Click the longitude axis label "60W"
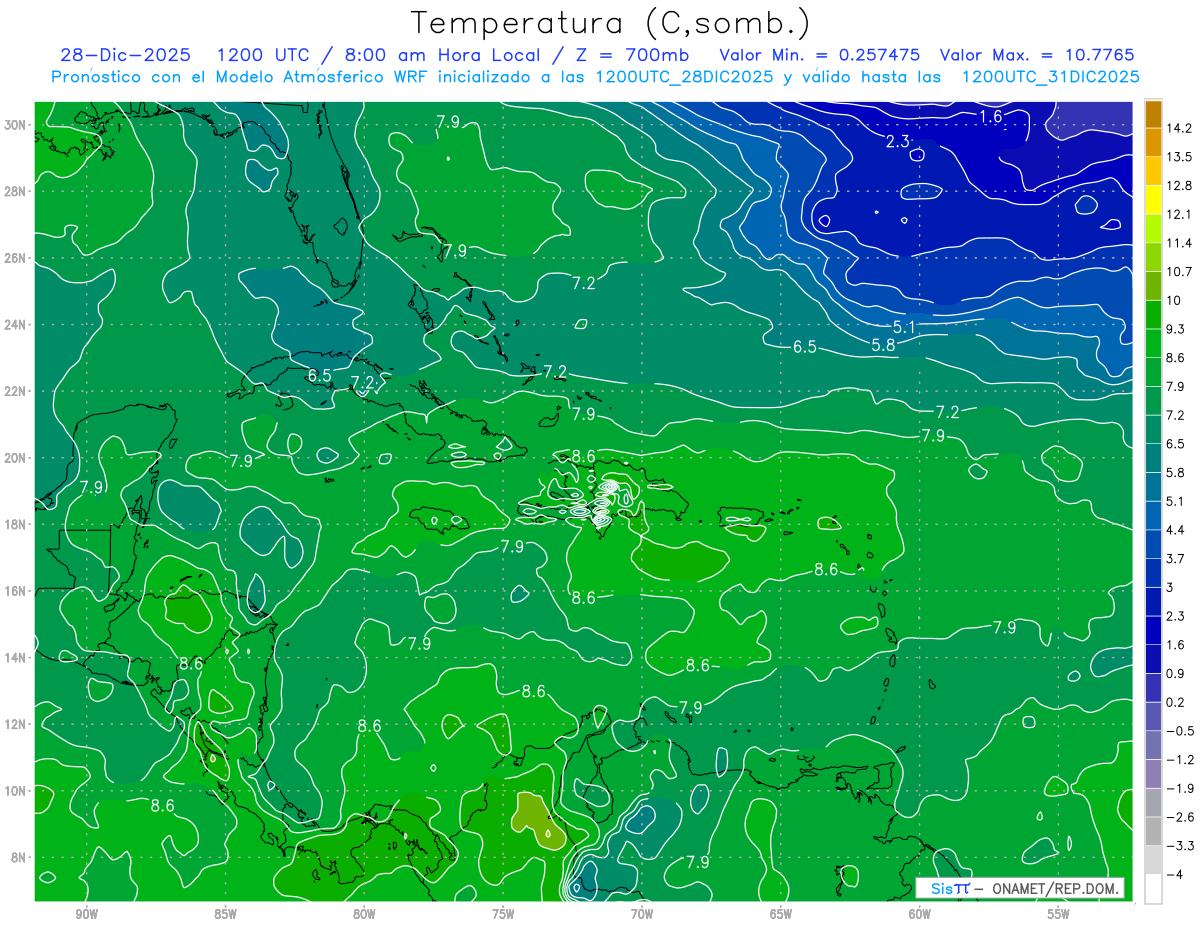The width and height of the screenshot is (1200, 927). tap(920, 914)
